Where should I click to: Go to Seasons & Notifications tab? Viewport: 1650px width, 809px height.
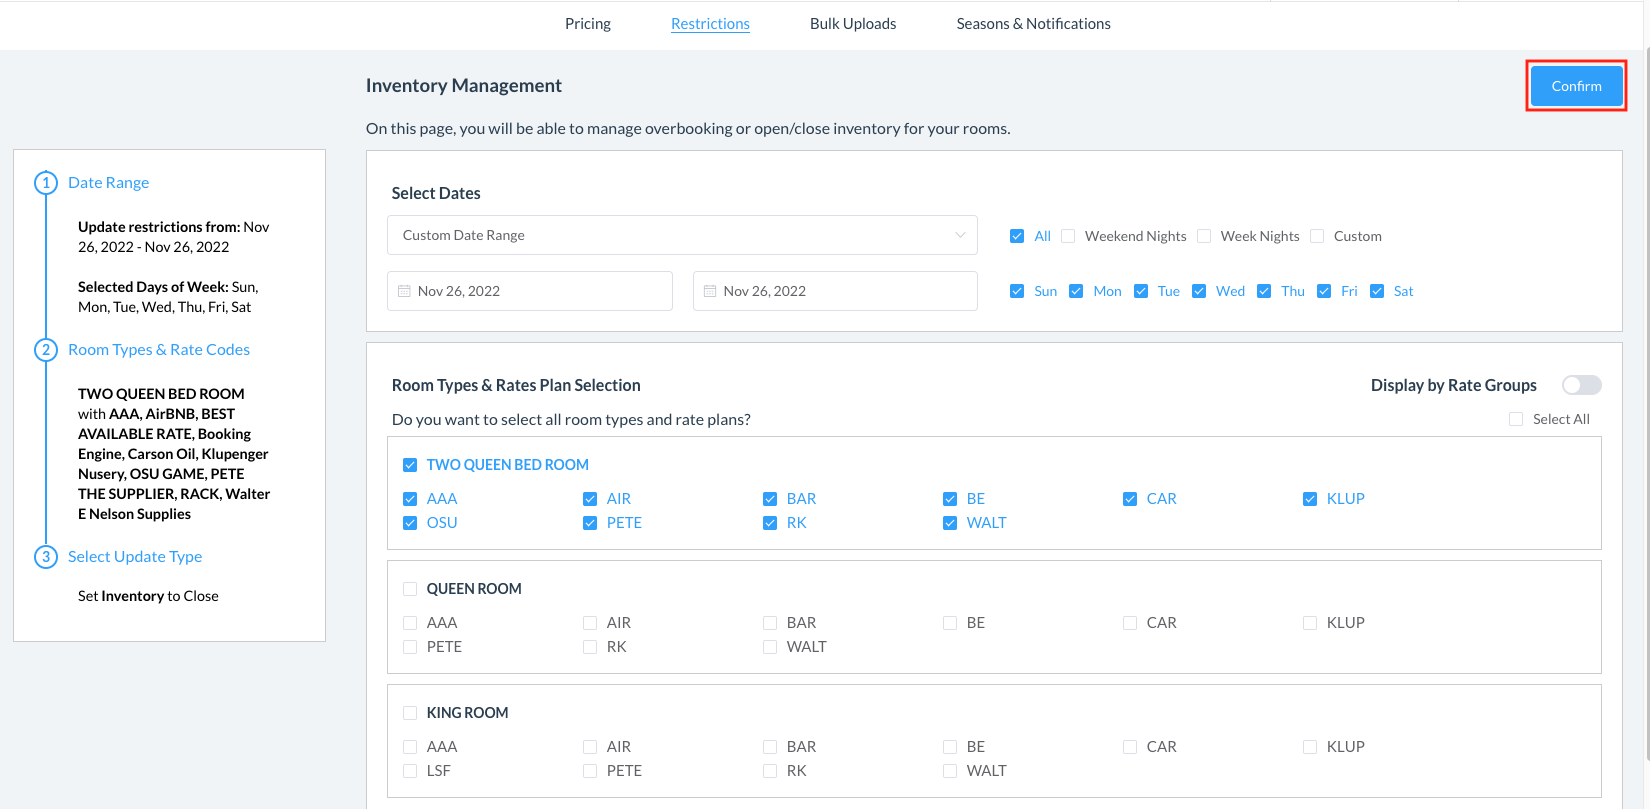(x=1033, y=24)
